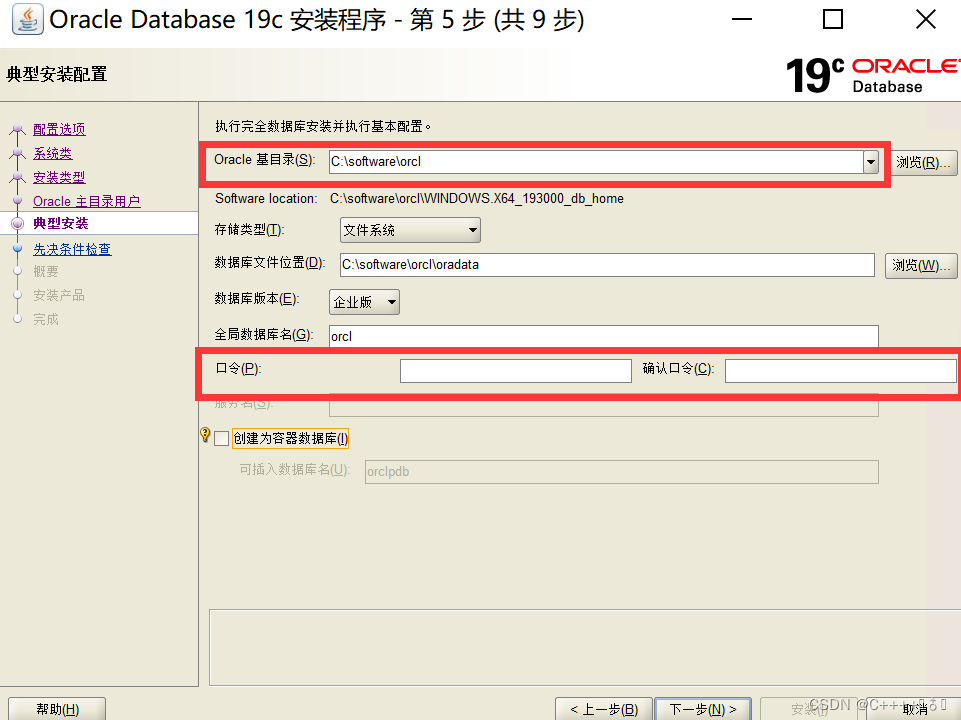Screen dimensions: 961x720
Task: Proceed with 下一步(N)
Action: (703, 709)
